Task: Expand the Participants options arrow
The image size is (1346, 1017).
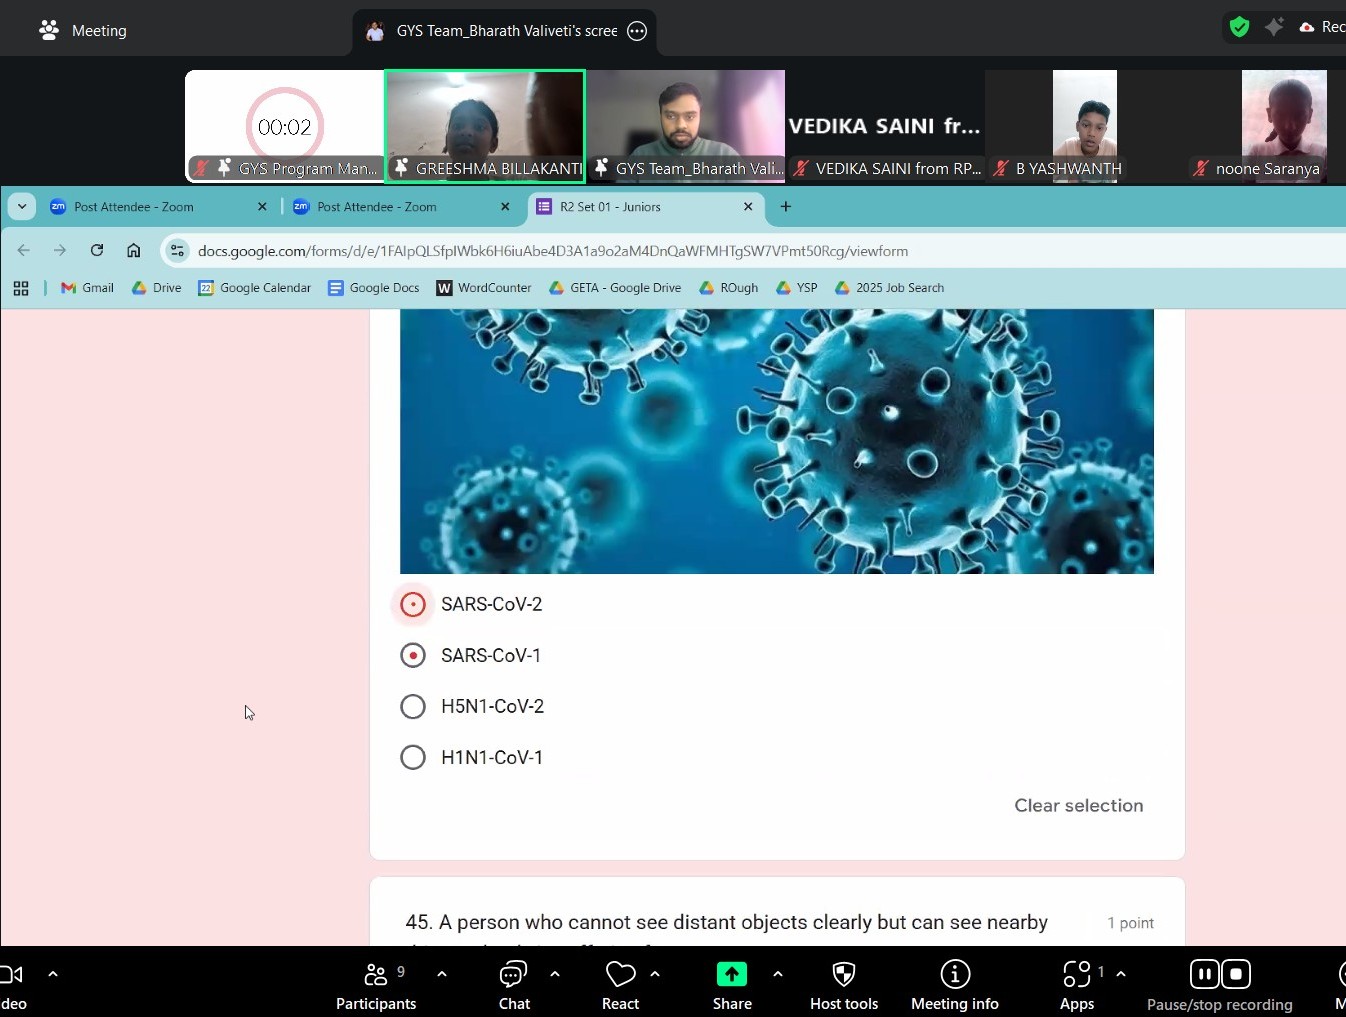Action: (442, 973)
